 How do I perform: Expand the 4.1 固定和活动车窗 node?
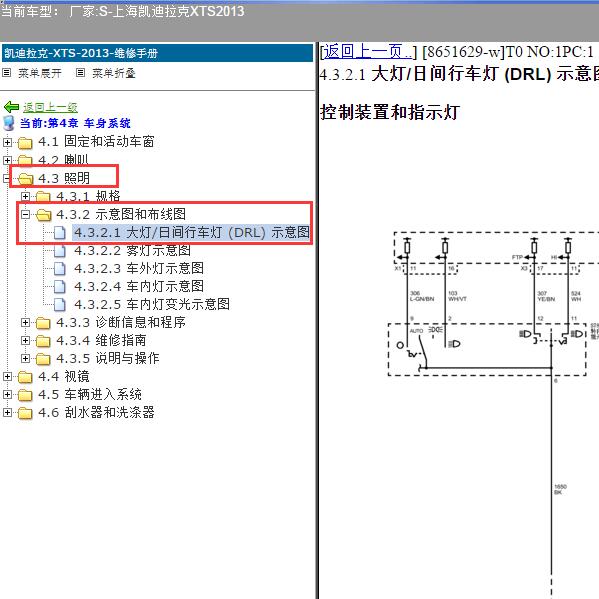(7, 142)
